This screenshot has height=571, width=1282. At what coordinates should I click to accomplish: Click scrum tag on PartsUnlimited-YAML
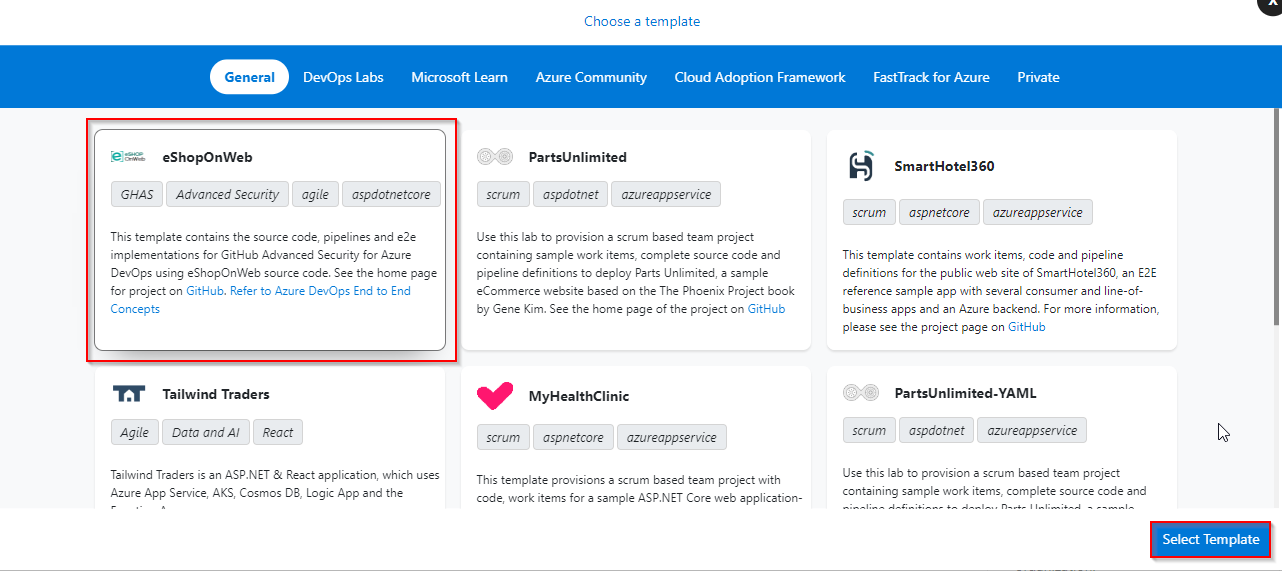(869, 430)
